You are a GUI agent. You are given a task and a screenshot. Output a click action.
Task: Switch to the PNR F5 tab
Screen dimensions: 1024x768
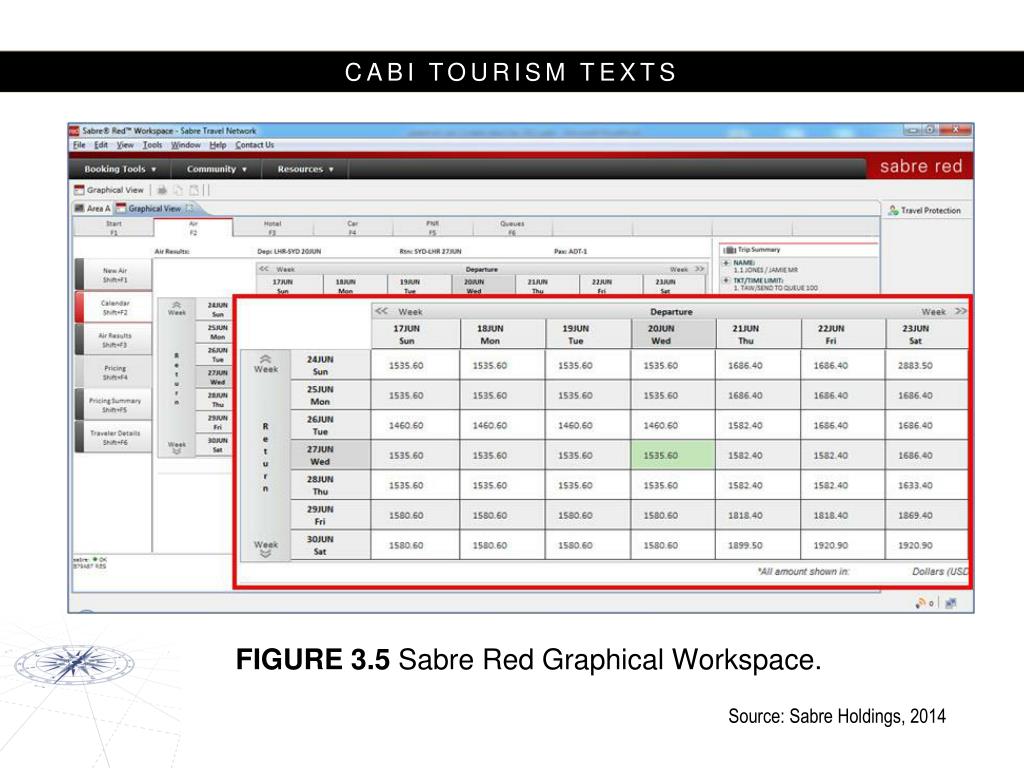pyautogui.click(x=432, y=227)
